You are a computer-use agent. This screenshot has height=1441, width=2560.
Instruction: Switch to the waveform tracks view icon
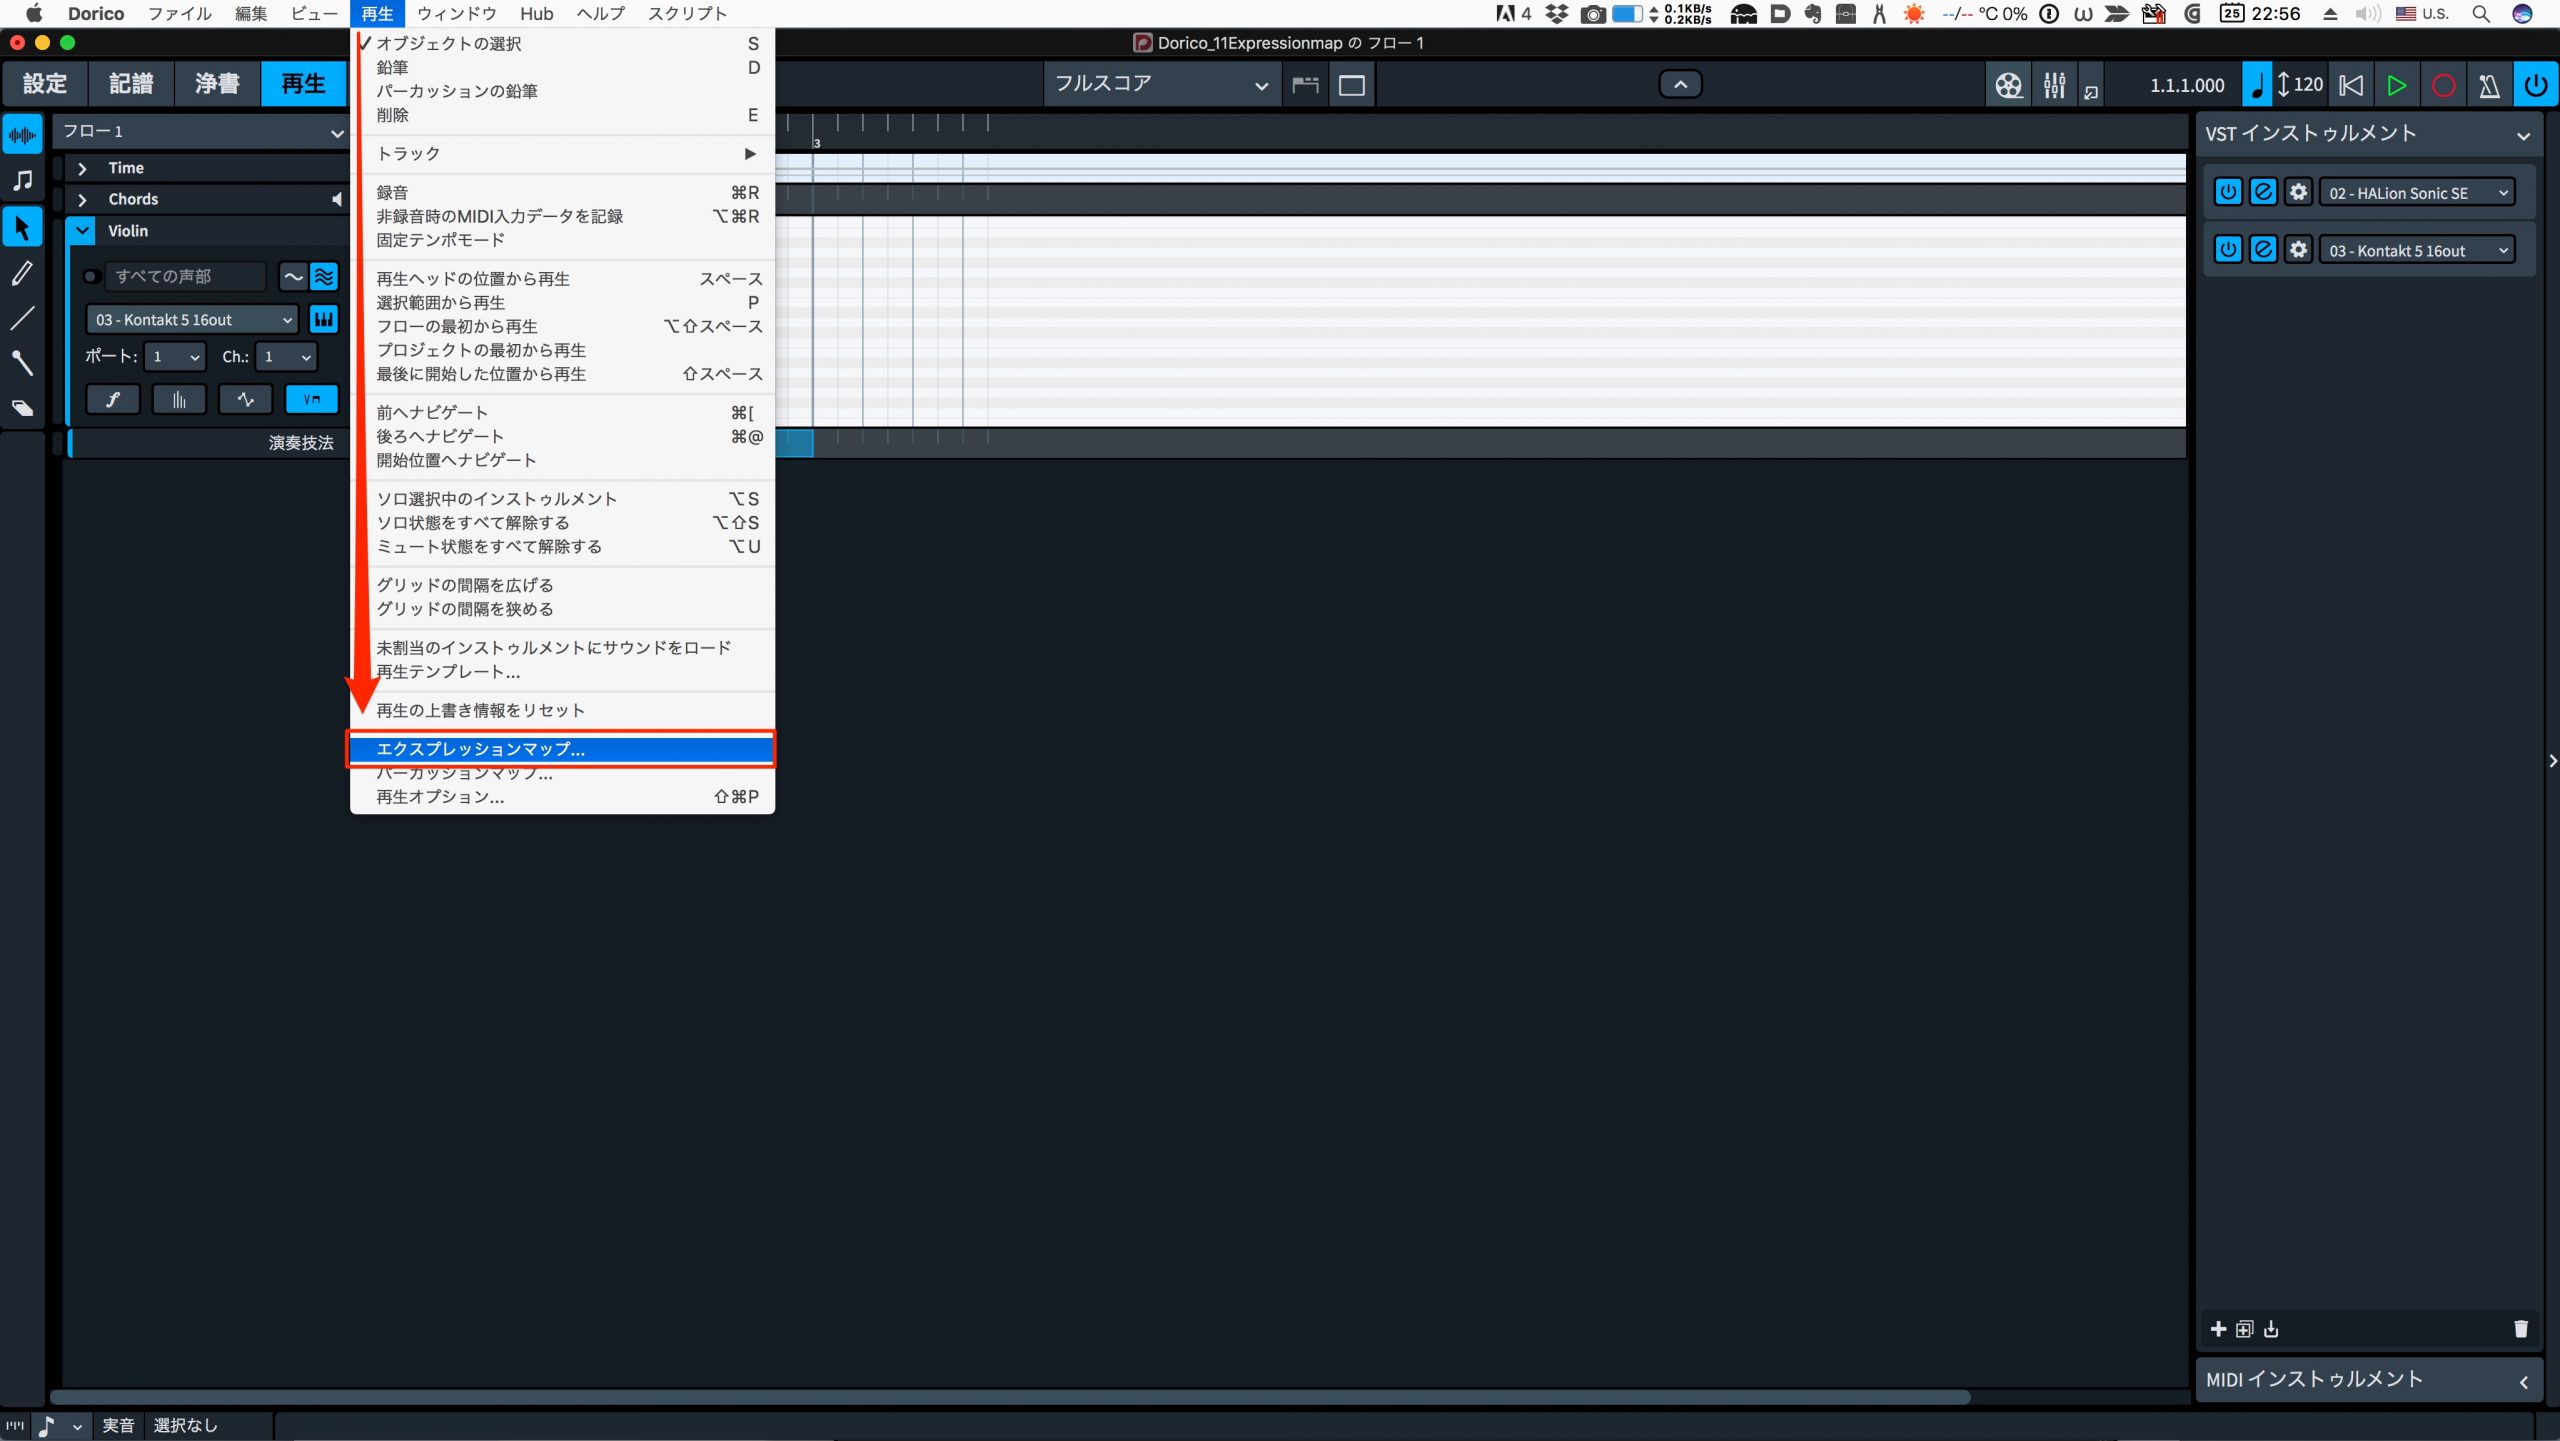[22, 135]
